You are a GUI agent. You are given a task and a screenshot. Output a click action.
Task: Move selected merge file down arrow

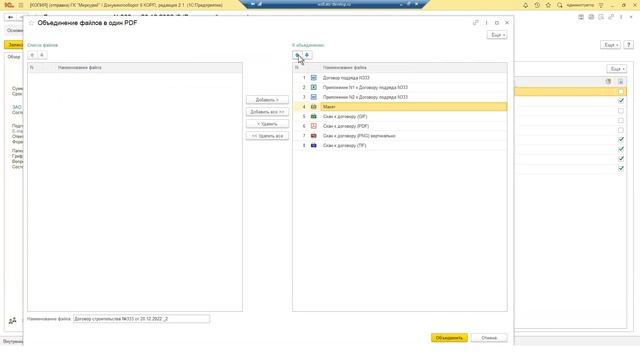click(x=307, y=55)
